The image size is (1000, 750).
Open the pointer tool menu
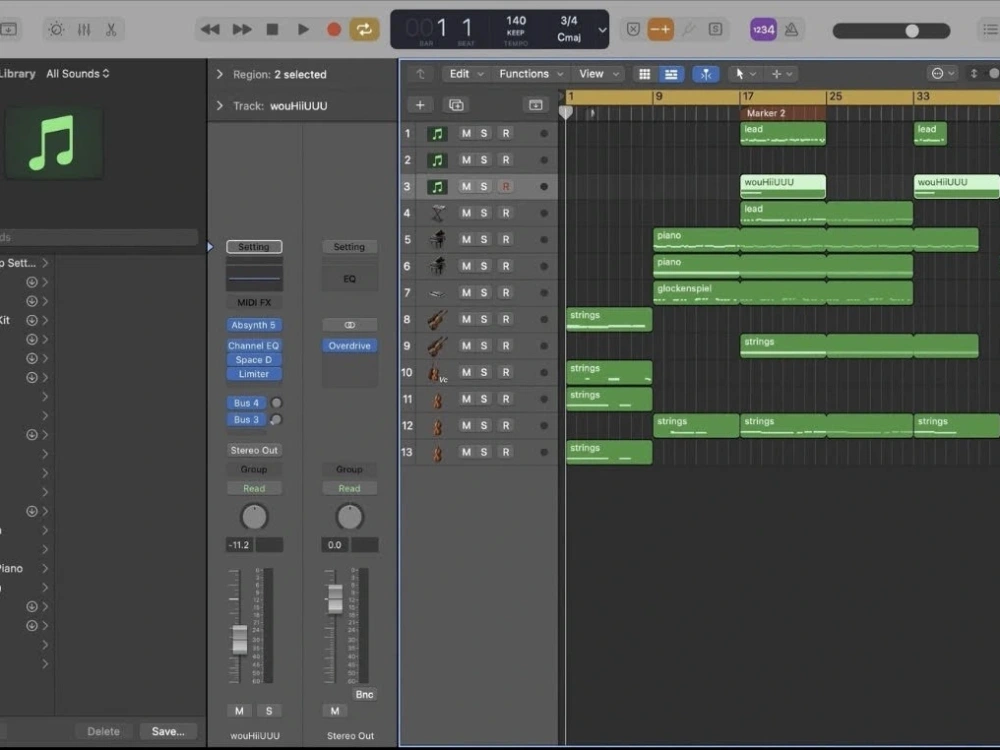click(745, 74)
